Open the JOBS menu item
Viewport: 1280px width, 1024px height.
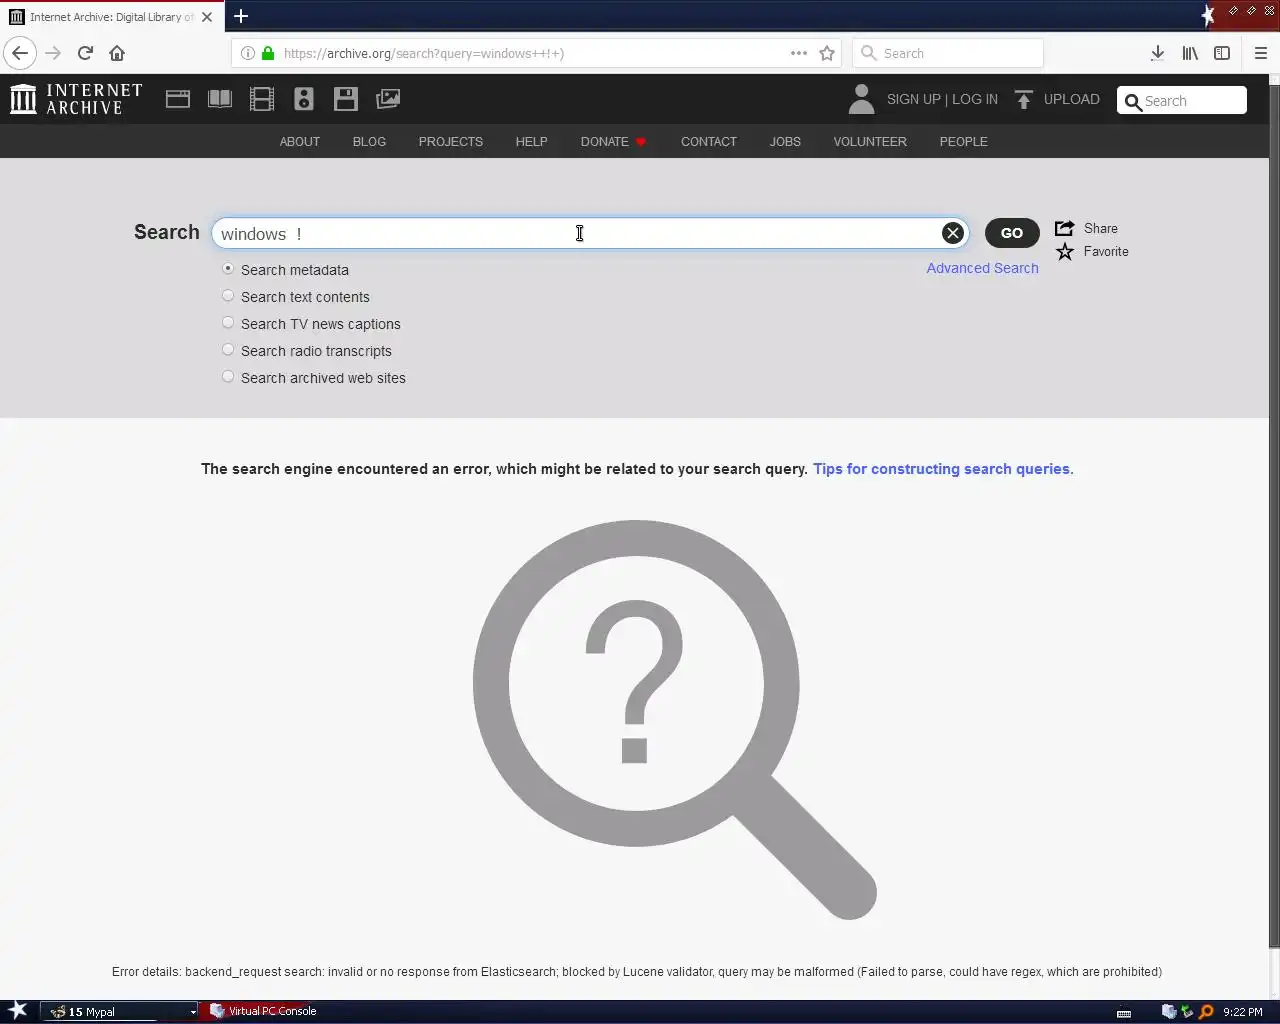click(785, 141)
